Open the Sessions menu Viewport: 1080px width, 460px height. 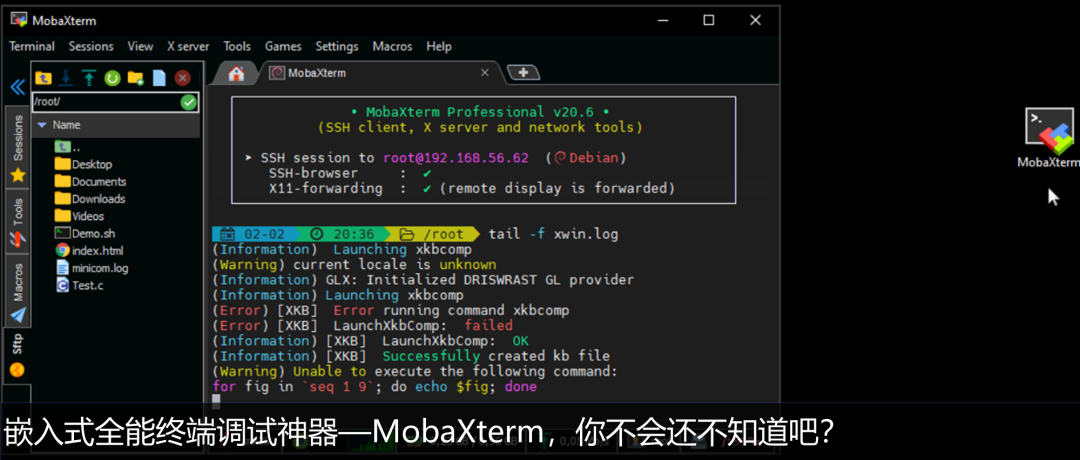coord(91,46)
